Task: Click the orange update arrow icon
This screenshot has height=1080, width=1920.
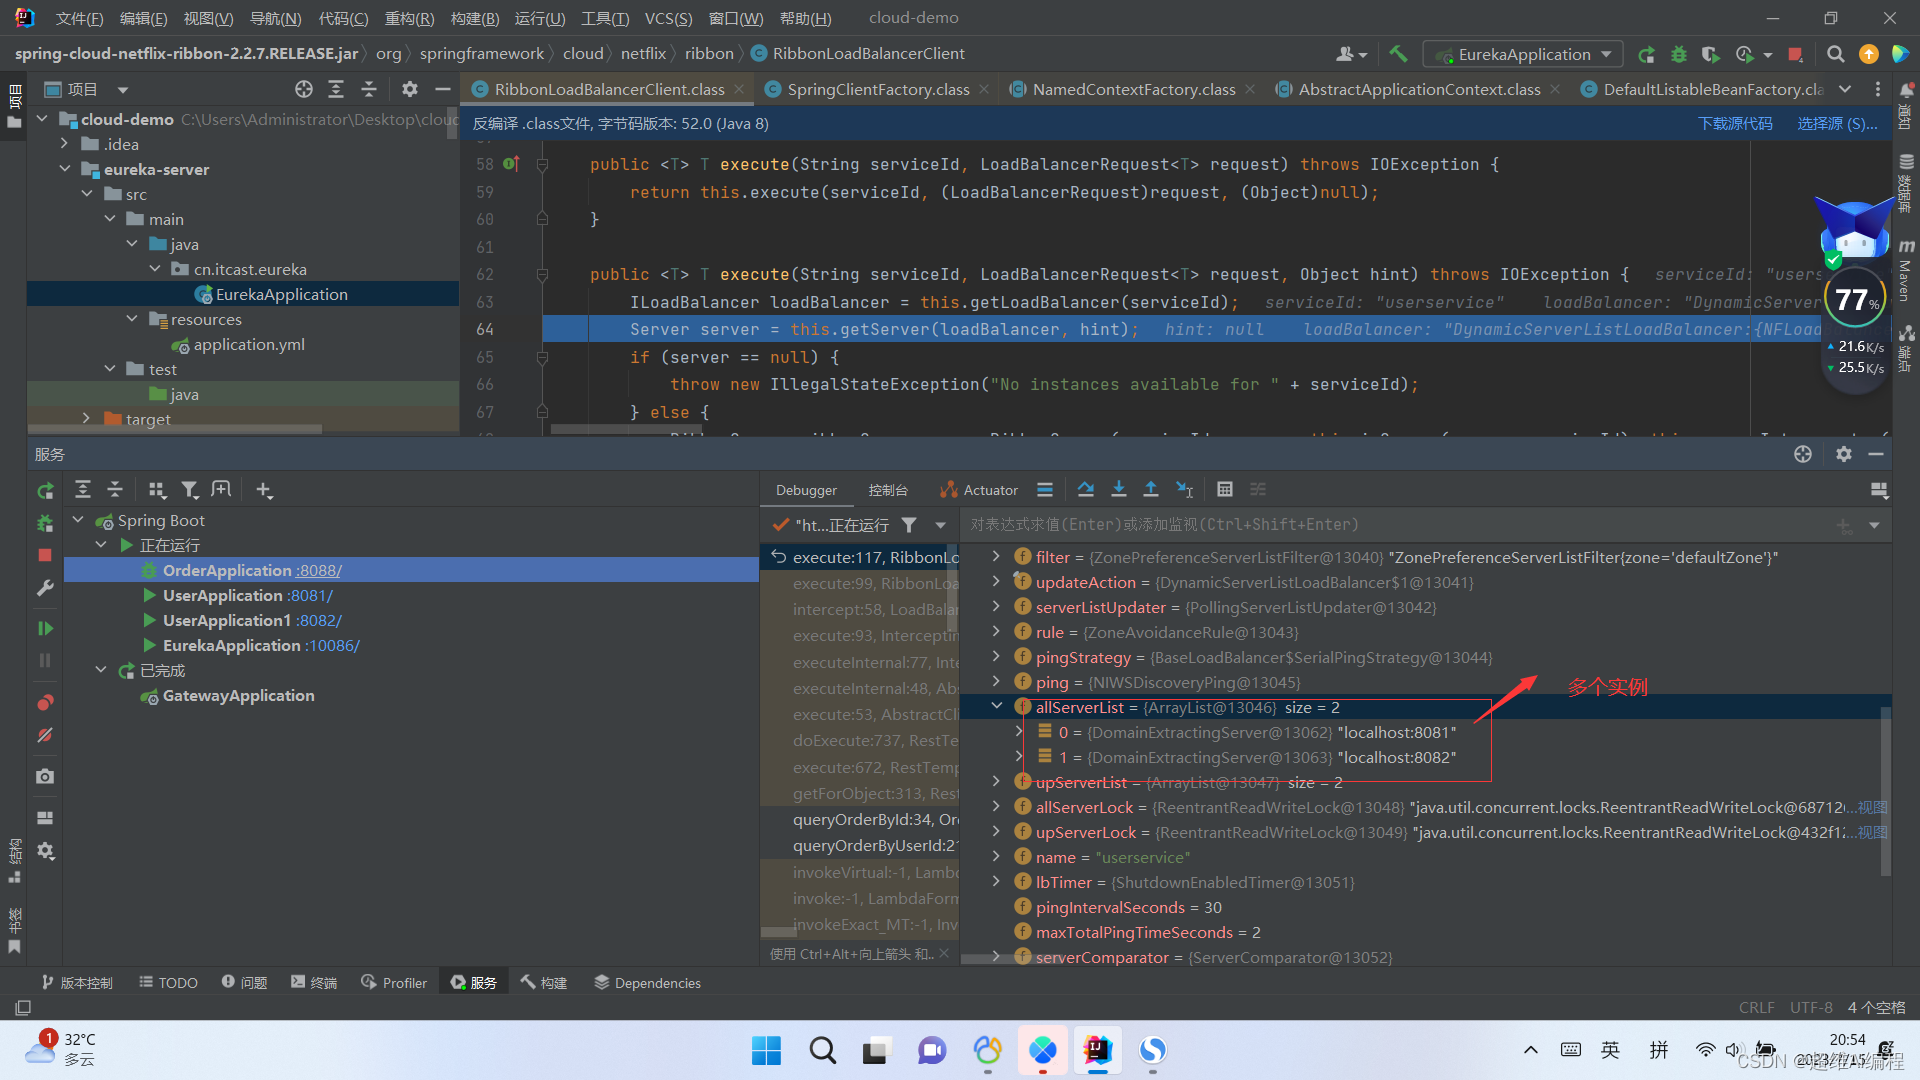Action: coord(1868,54)
